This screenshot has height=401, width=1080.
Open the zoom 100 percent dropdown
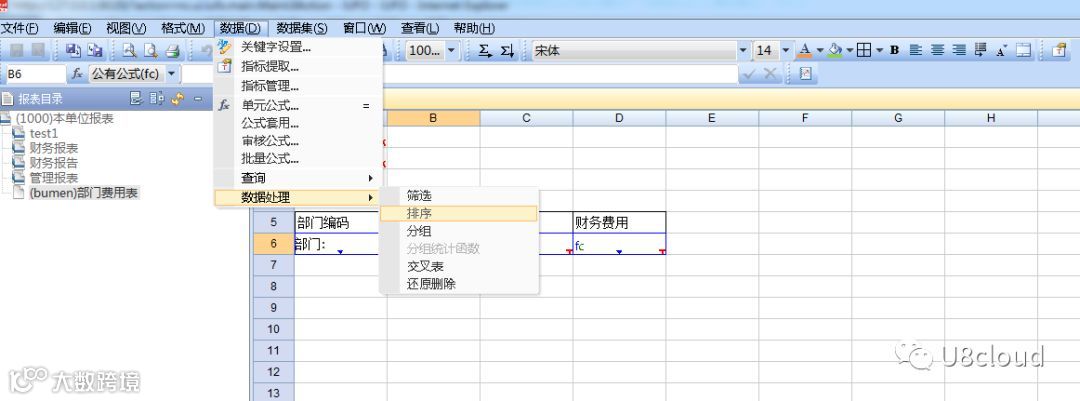451,50
